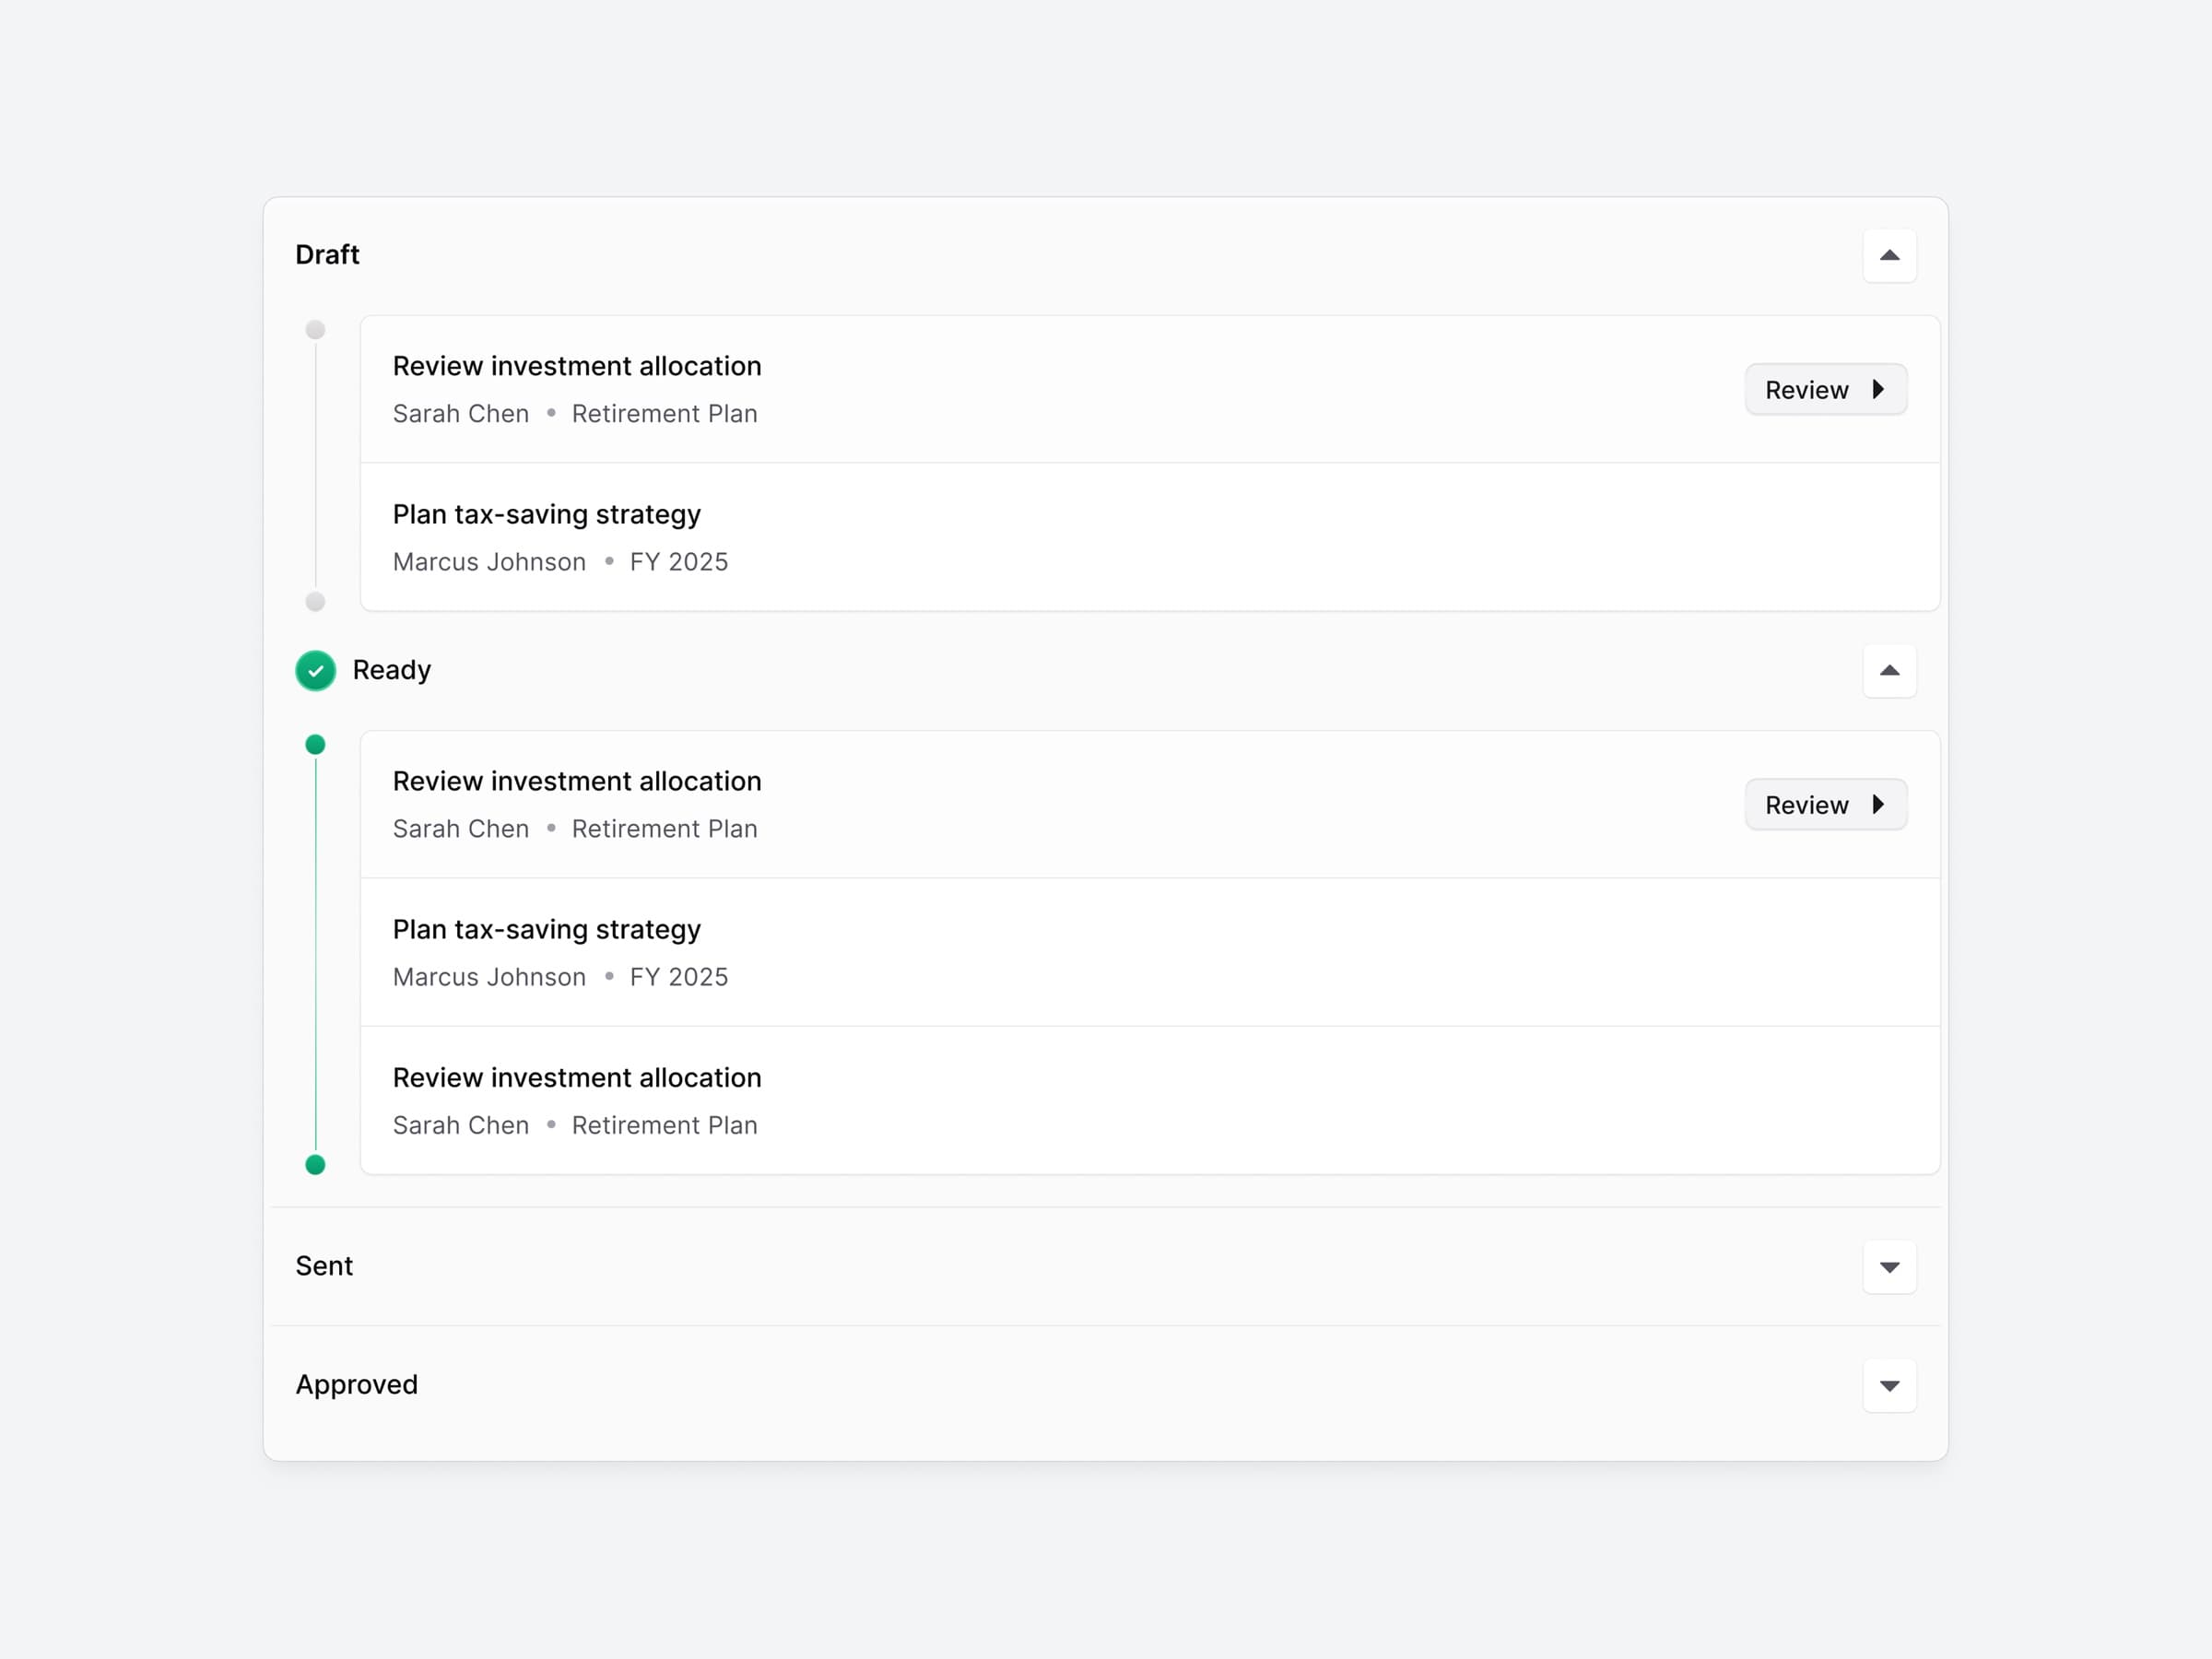This screenshot has width=2212, height=1659.
Task: Select the Draft section heading
Action: [x=327, y=255]
